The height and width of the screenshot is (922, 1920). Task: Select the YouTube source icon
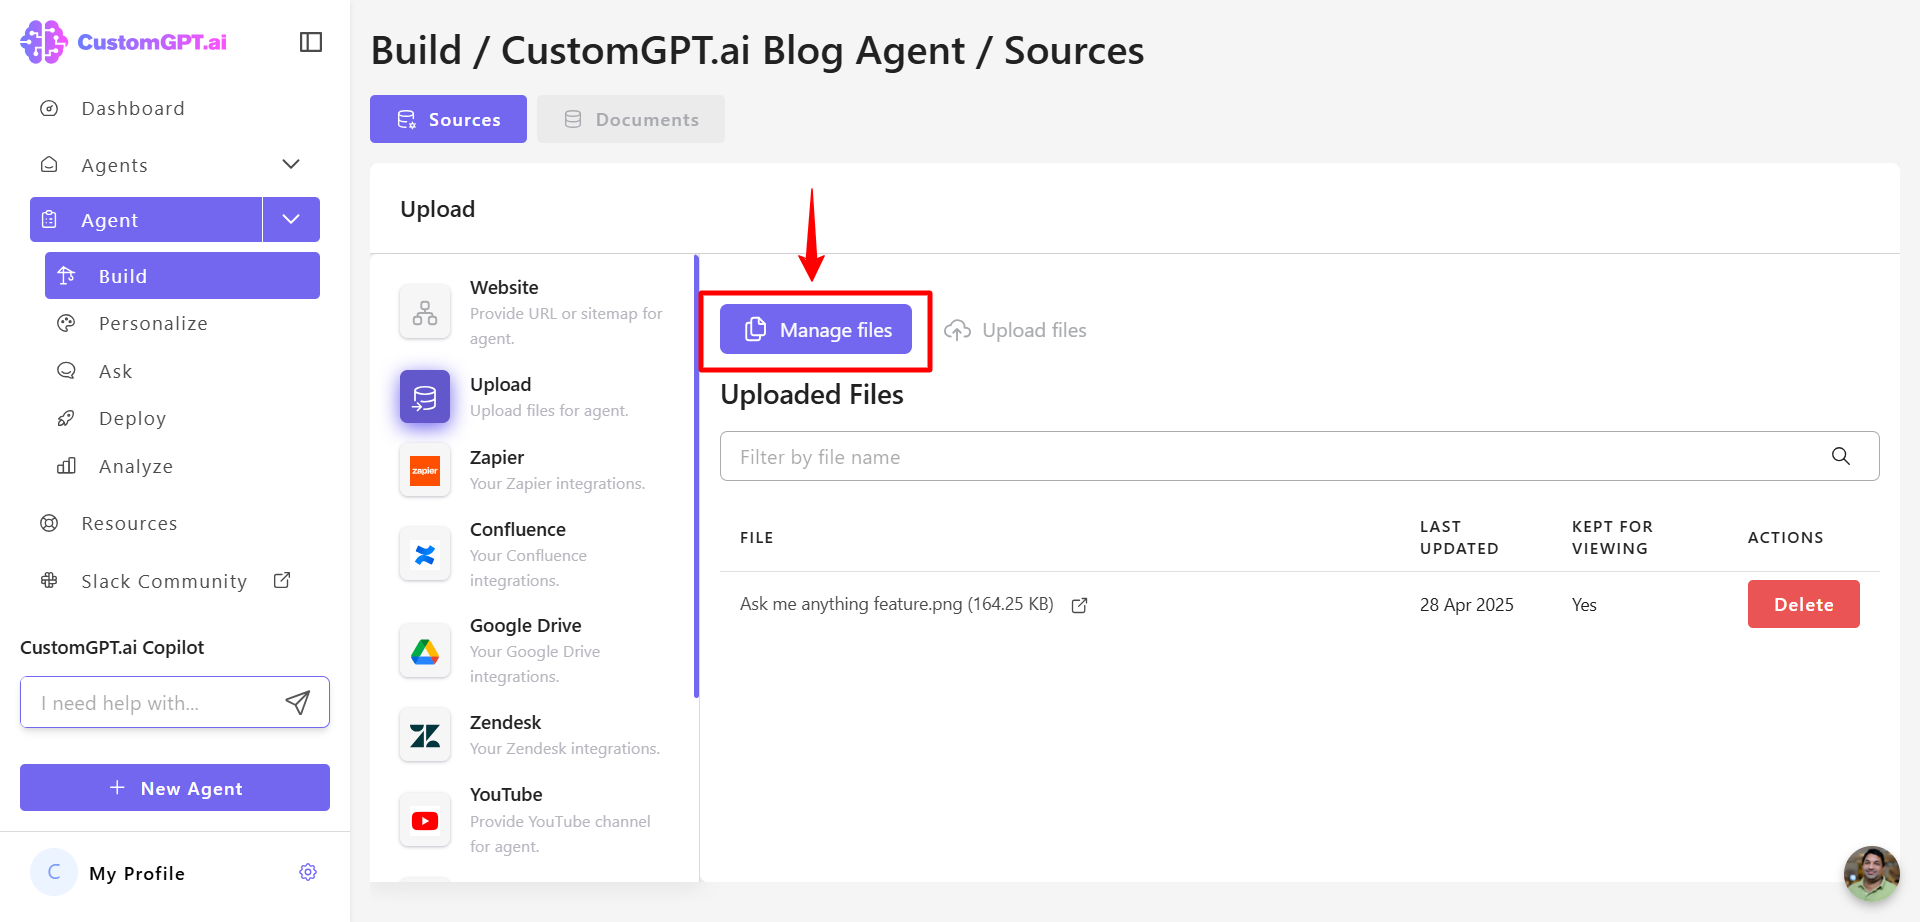coord(425,820)
